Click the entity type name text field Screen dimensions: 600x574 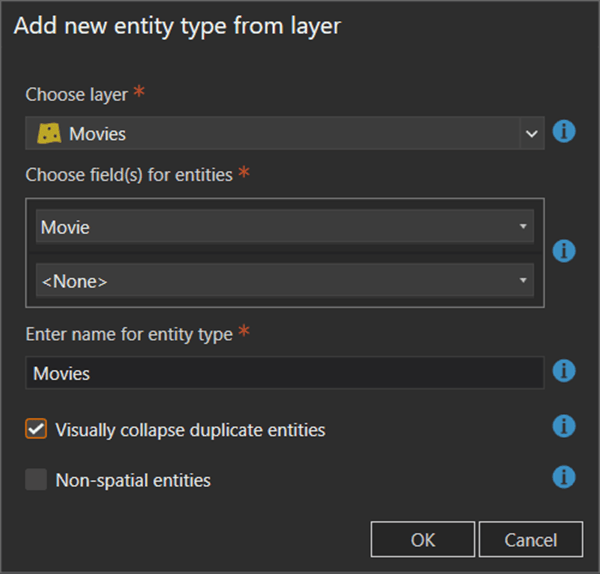point(284,373)
